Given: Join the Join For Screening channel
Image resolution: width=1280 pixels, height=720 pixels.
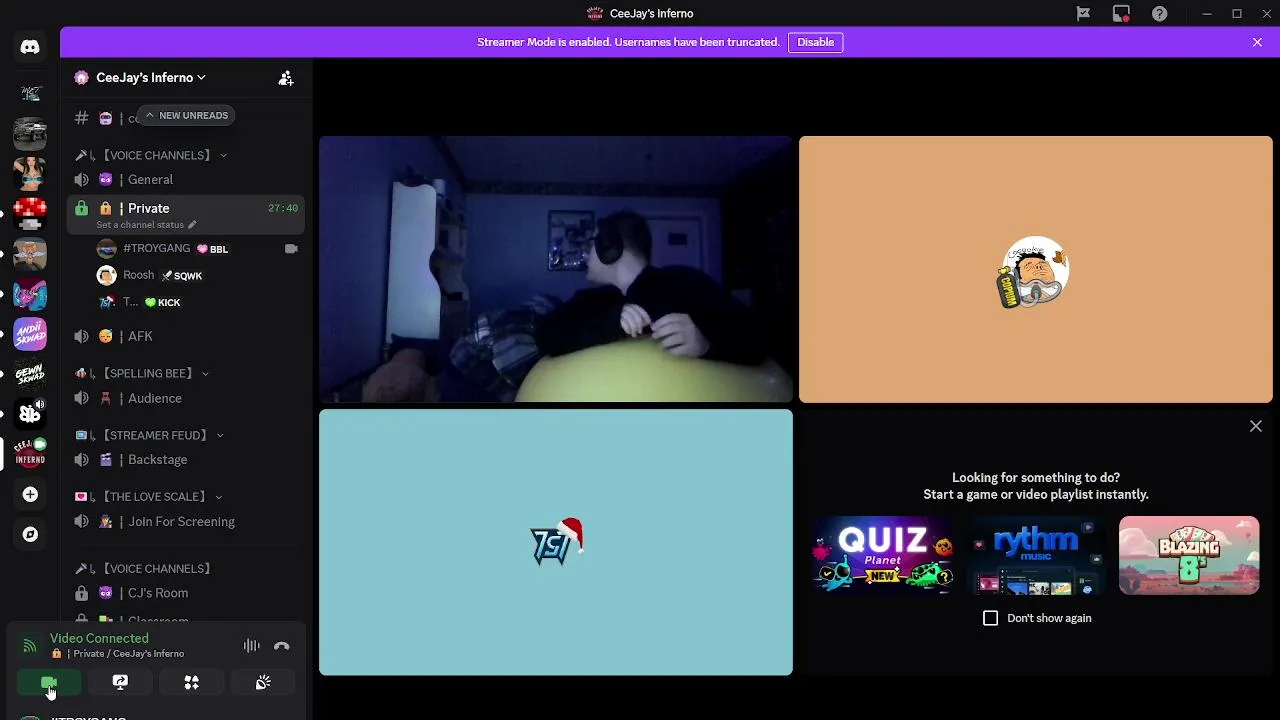Looking at the screenshot, I should click(x=185, y=521).
